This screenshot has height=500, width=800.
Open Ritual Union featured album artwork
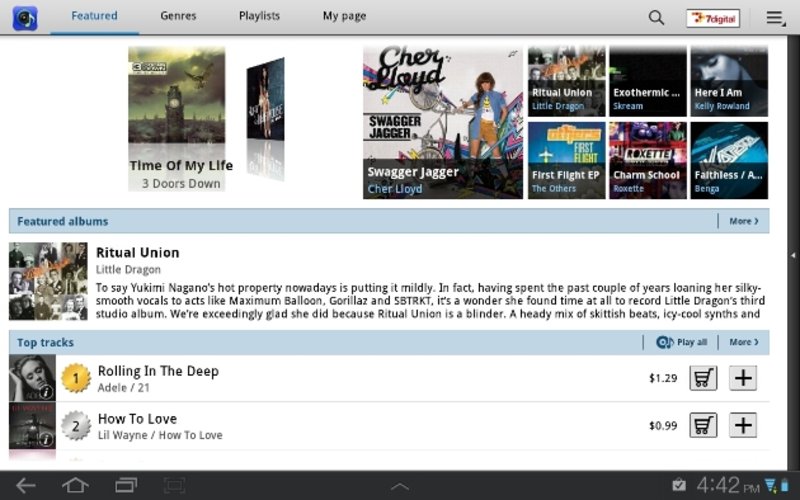coord(48,281)
